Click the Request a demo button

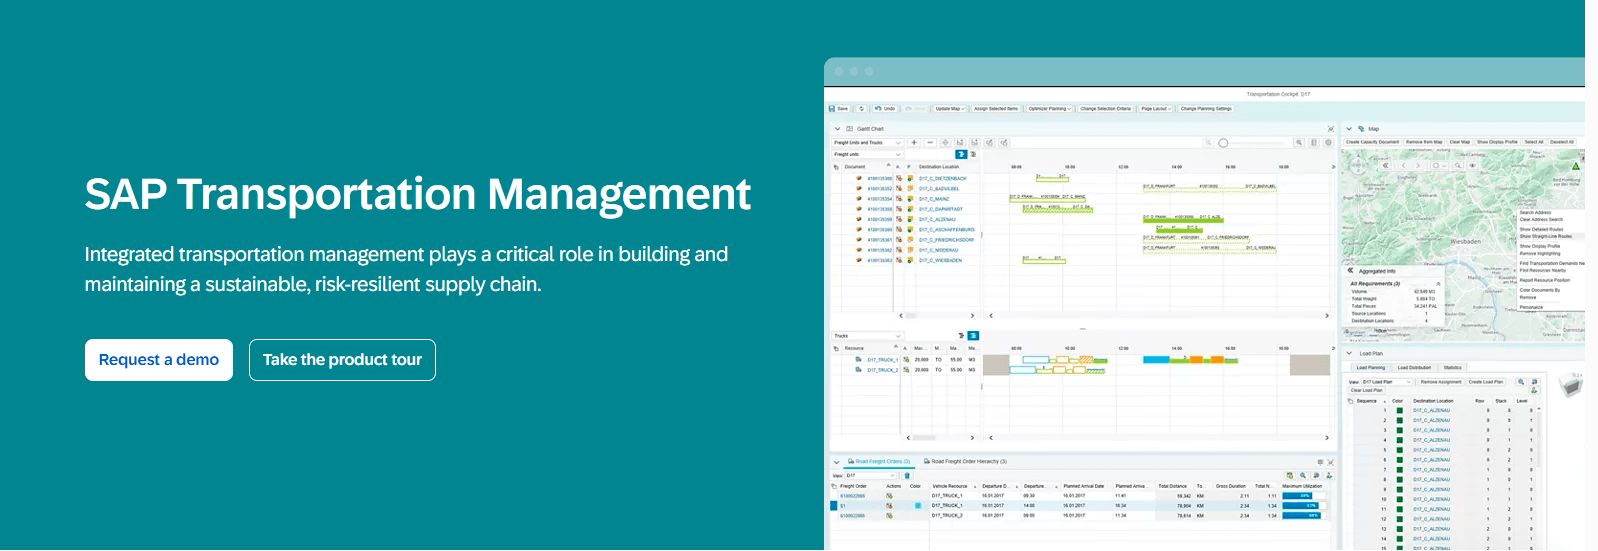159,360
